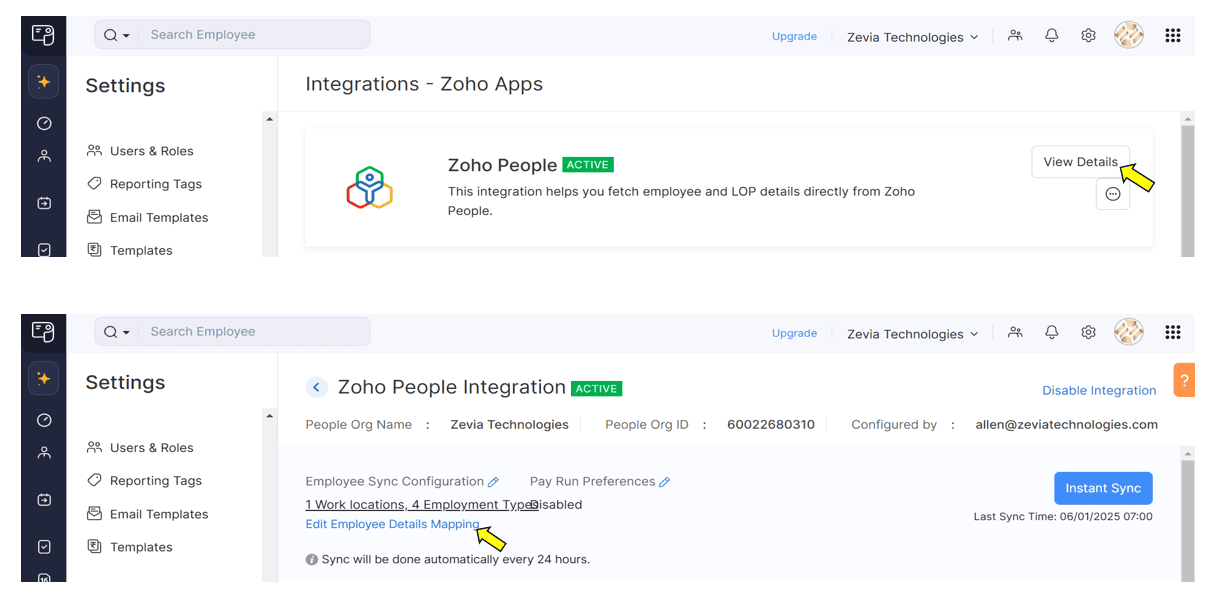Open the orange help question-mark tab
Screen dimensions: 1224x606
pyautogui.click(x=1184, y=380)
